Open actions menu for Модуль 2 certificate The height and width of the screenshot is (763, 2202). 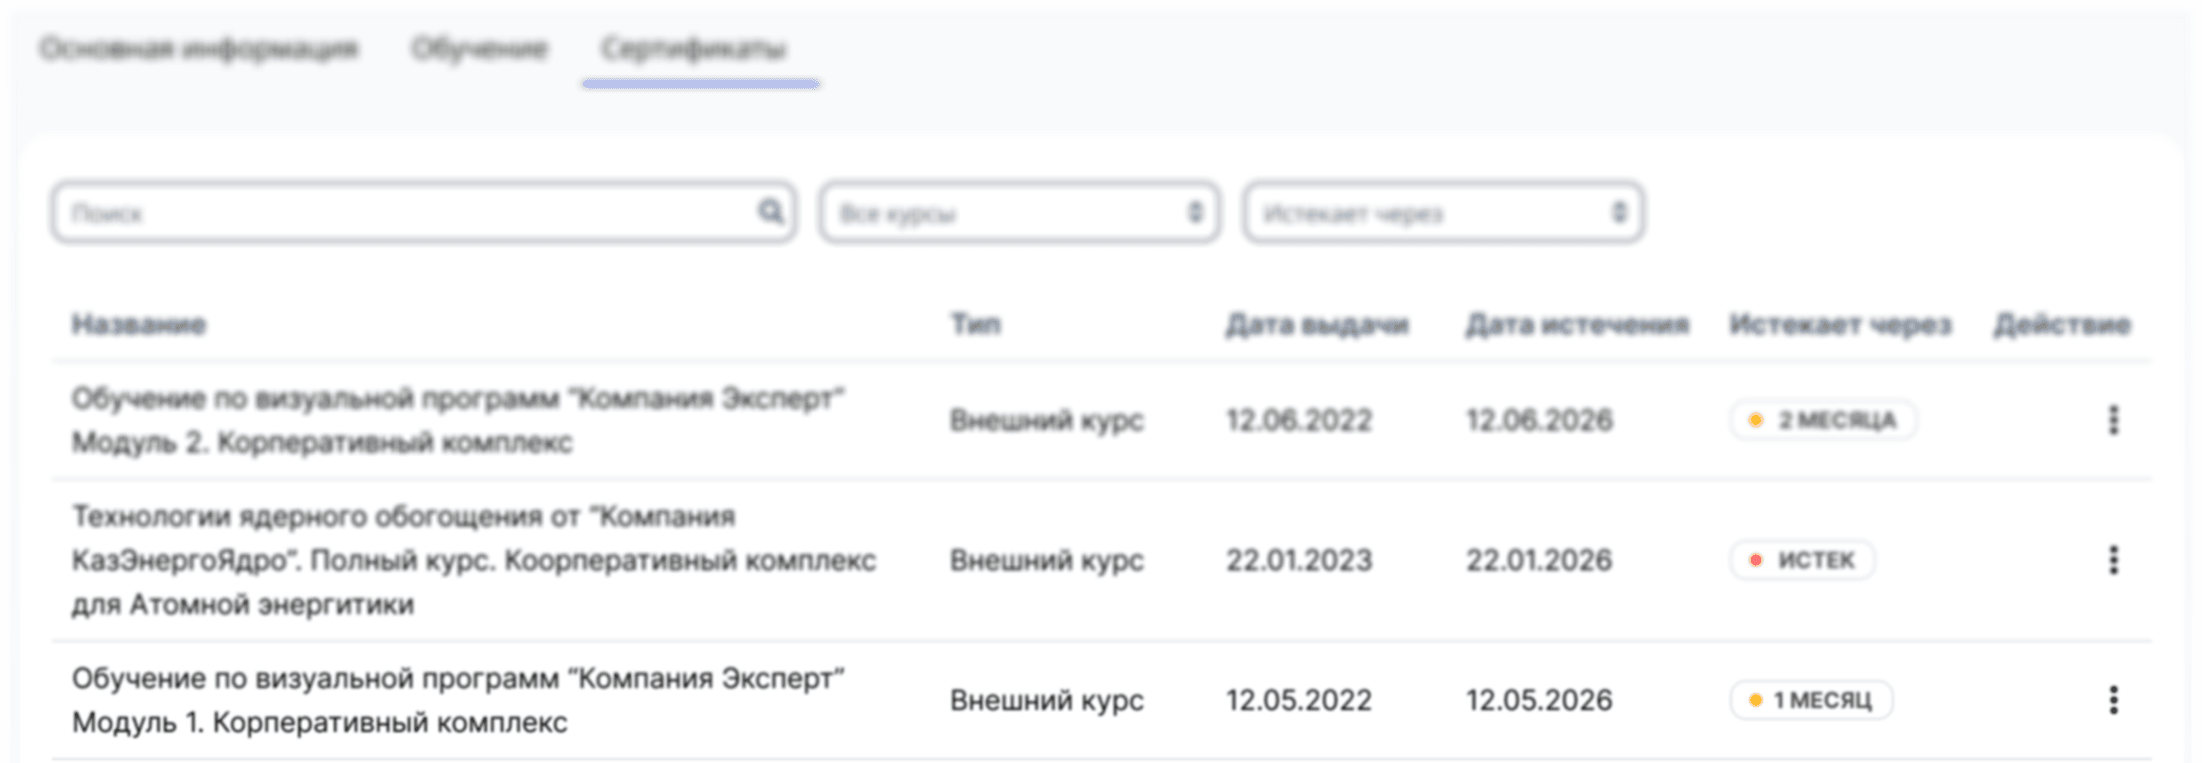2113,420
